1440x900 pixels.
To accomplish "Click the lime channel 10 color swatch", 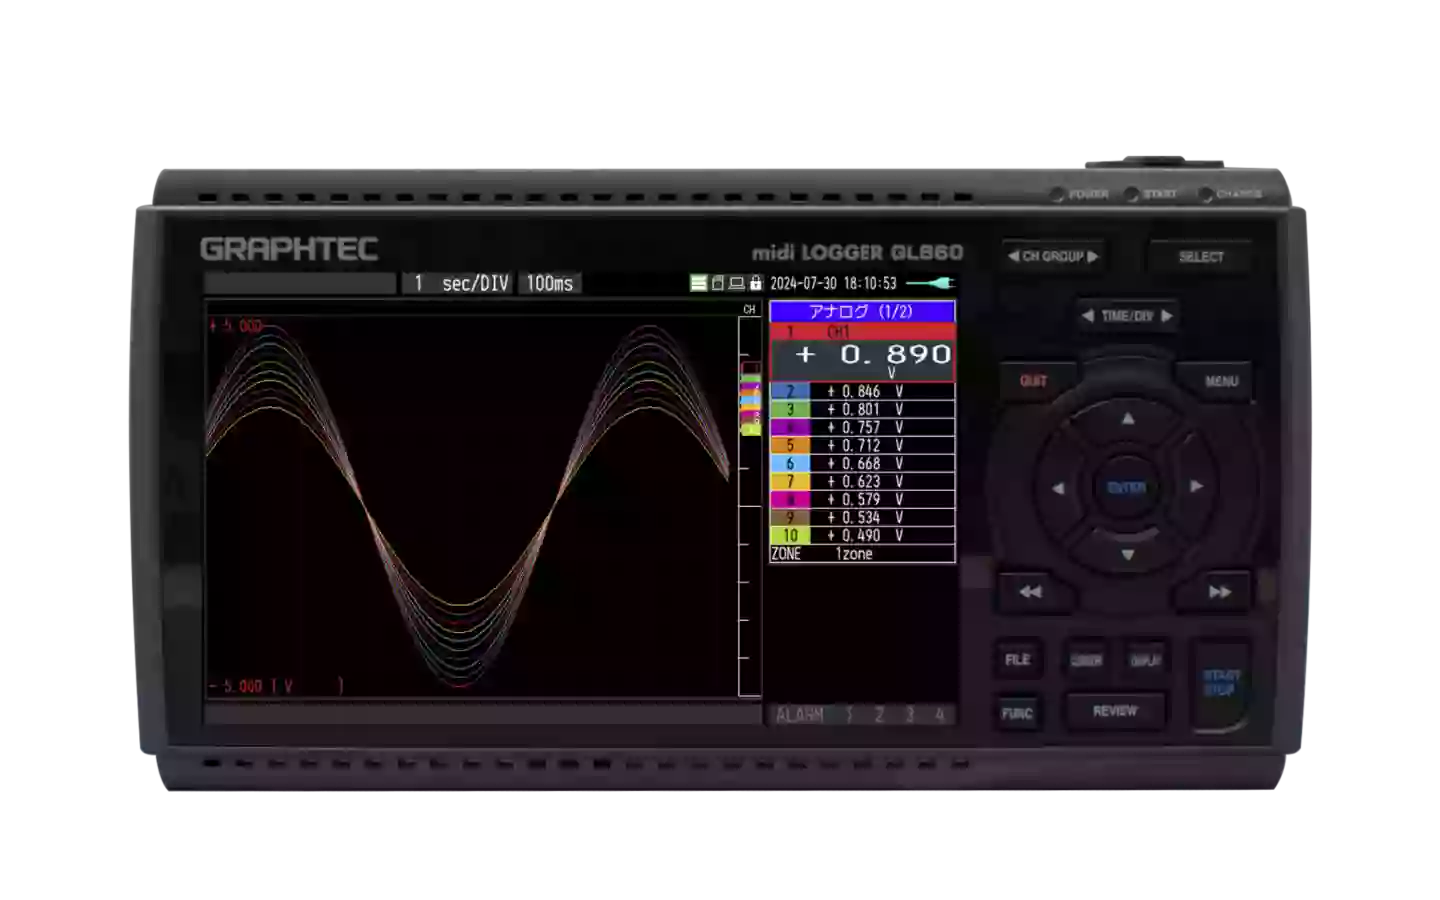I will 790,536.
